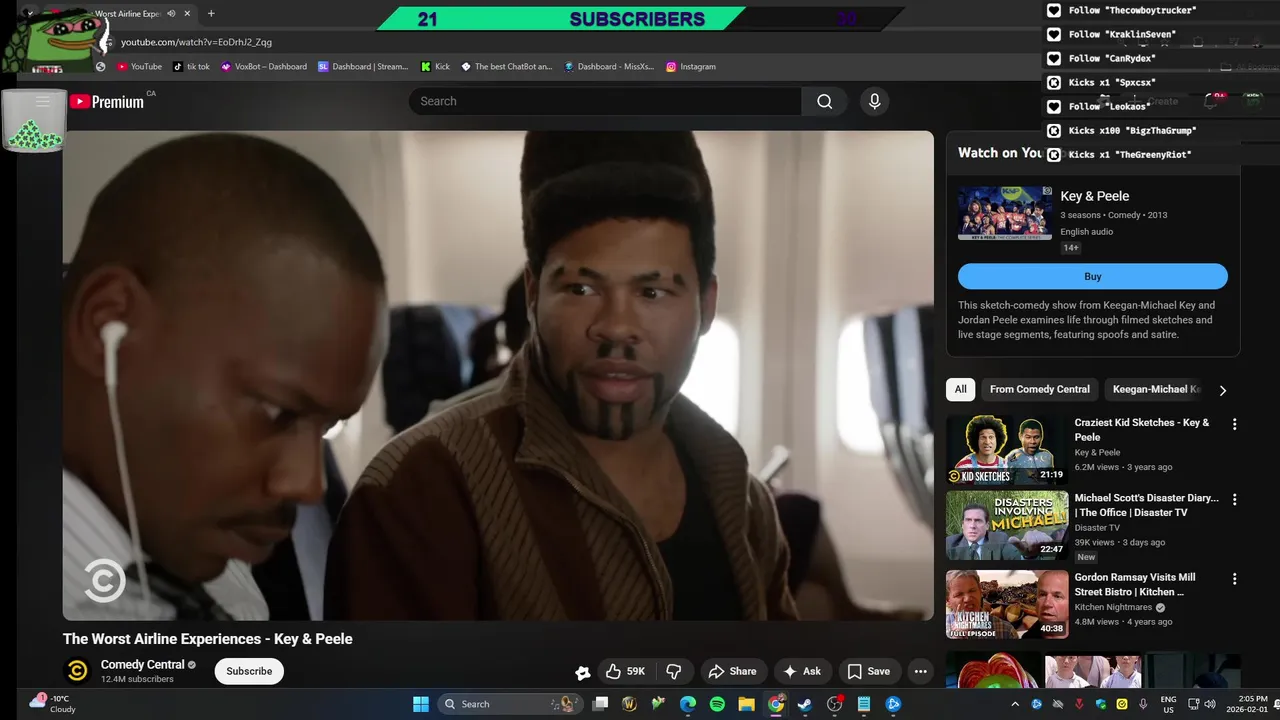
Task: Save the video to a playlist
Action: (868, 671)
